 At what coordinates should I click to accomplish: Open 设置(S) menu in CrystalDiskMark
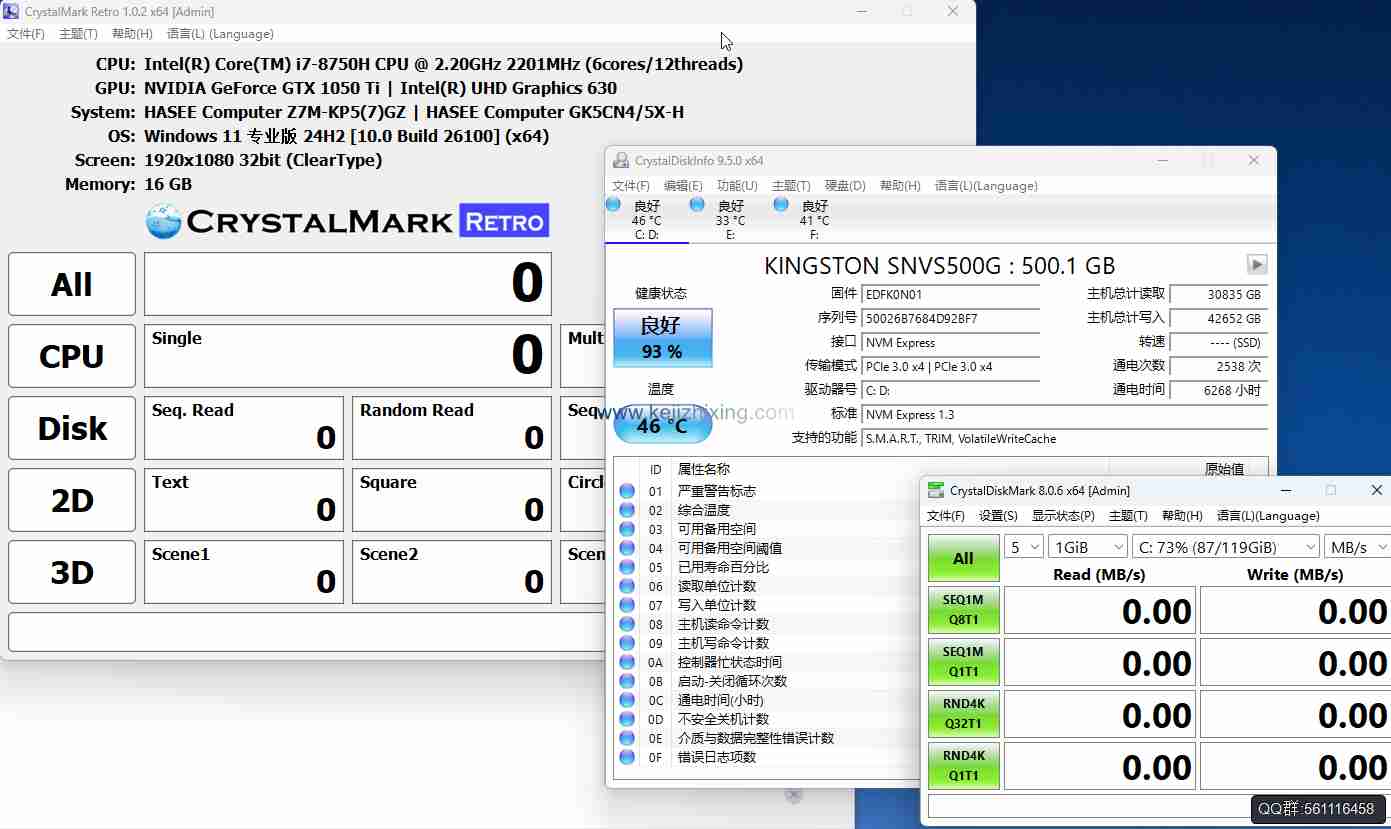pyautogui.click(x=998, y=516)
